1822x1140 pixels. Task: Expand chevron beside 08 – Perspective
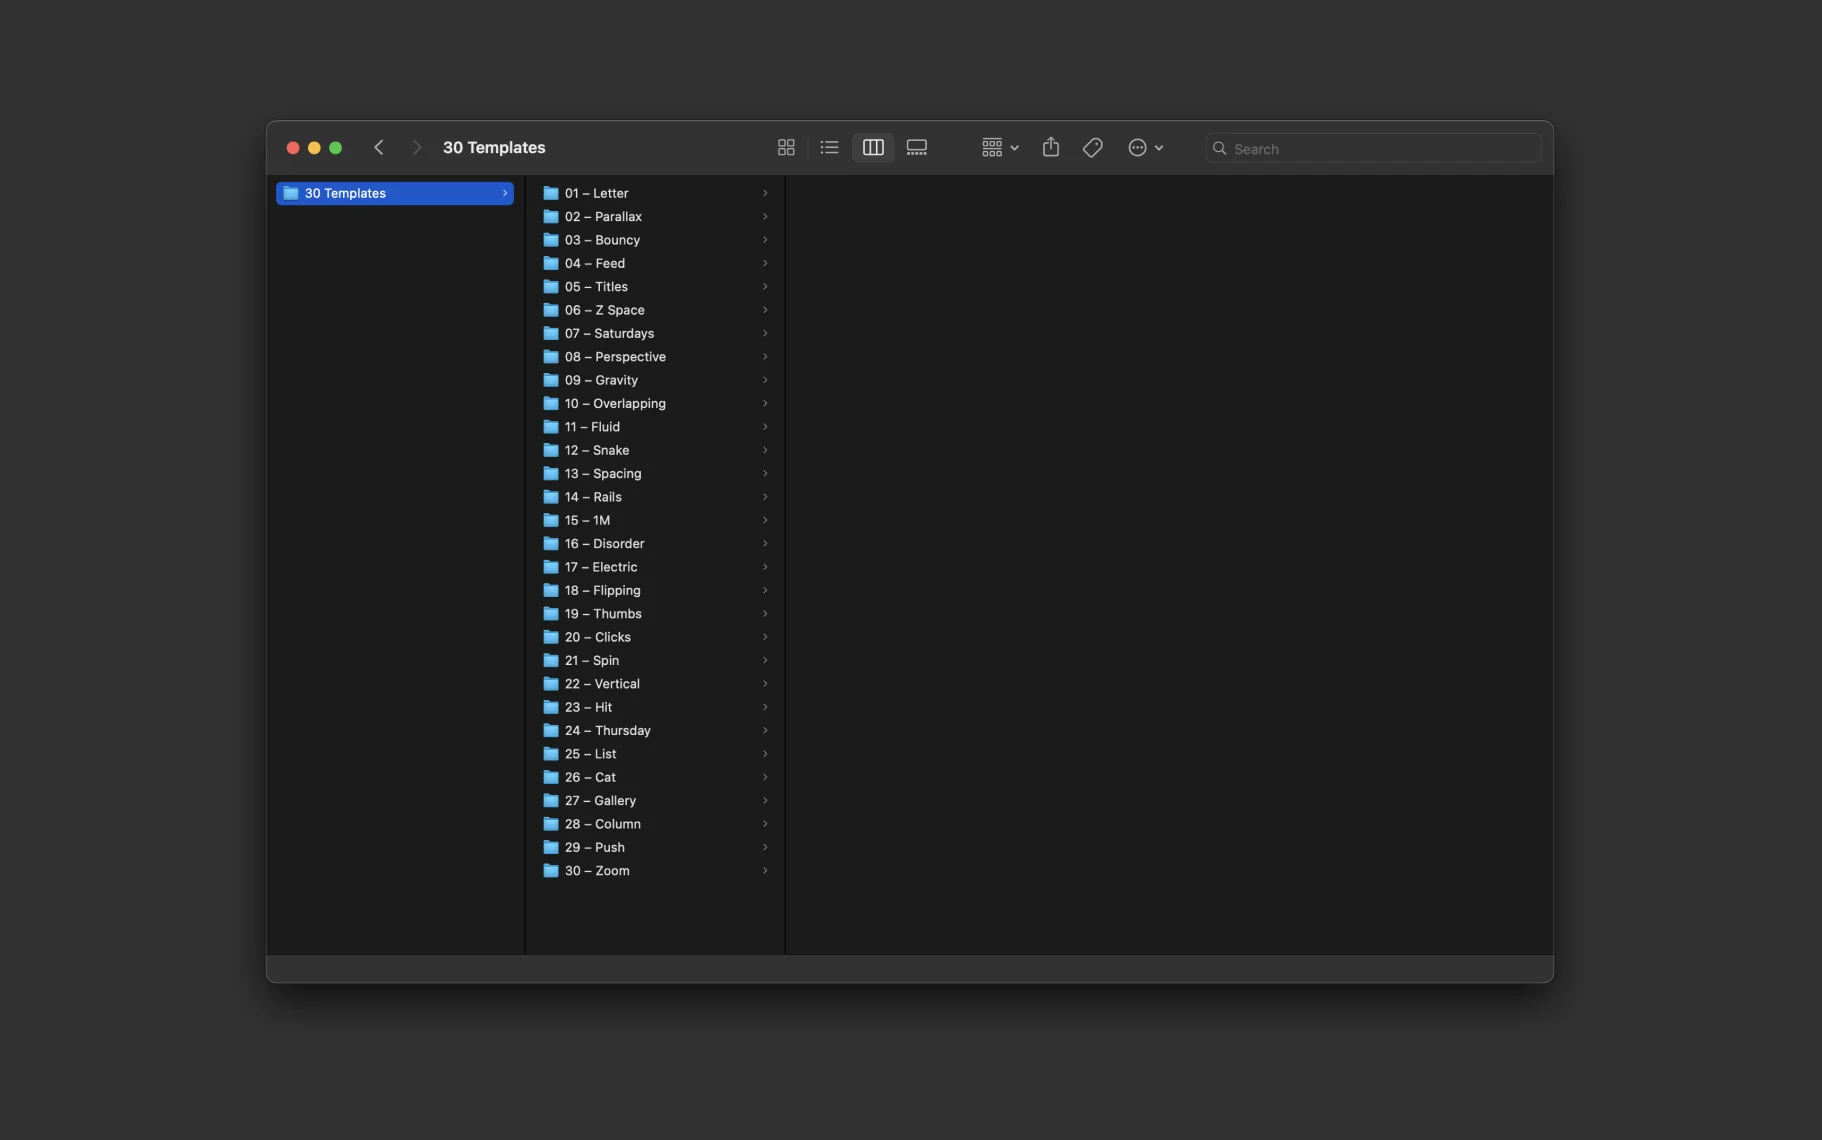pos(765,357)
